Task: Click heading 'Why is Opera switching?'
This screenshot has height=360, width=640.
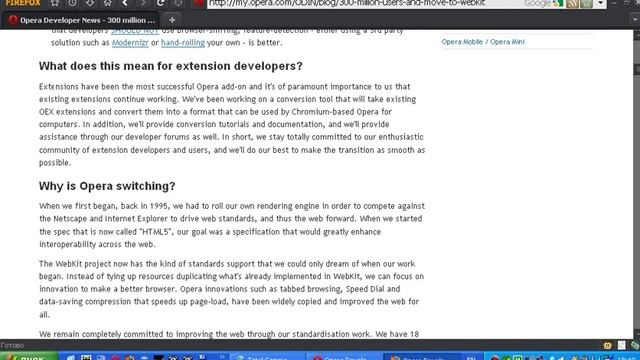Action: click(107, 186)
